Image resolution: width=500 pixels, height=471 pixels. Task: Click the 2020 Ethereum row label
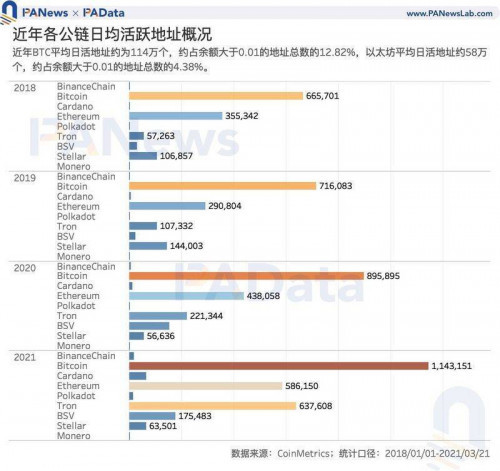78,296
